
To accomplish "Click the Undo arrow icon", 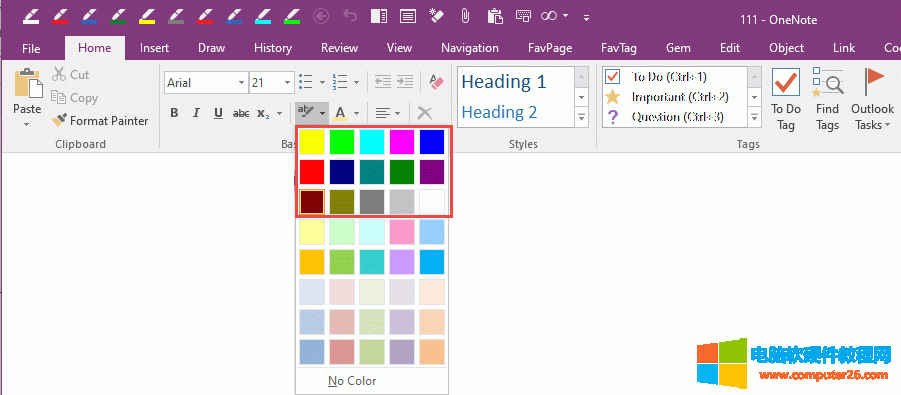I will point(349,16).
